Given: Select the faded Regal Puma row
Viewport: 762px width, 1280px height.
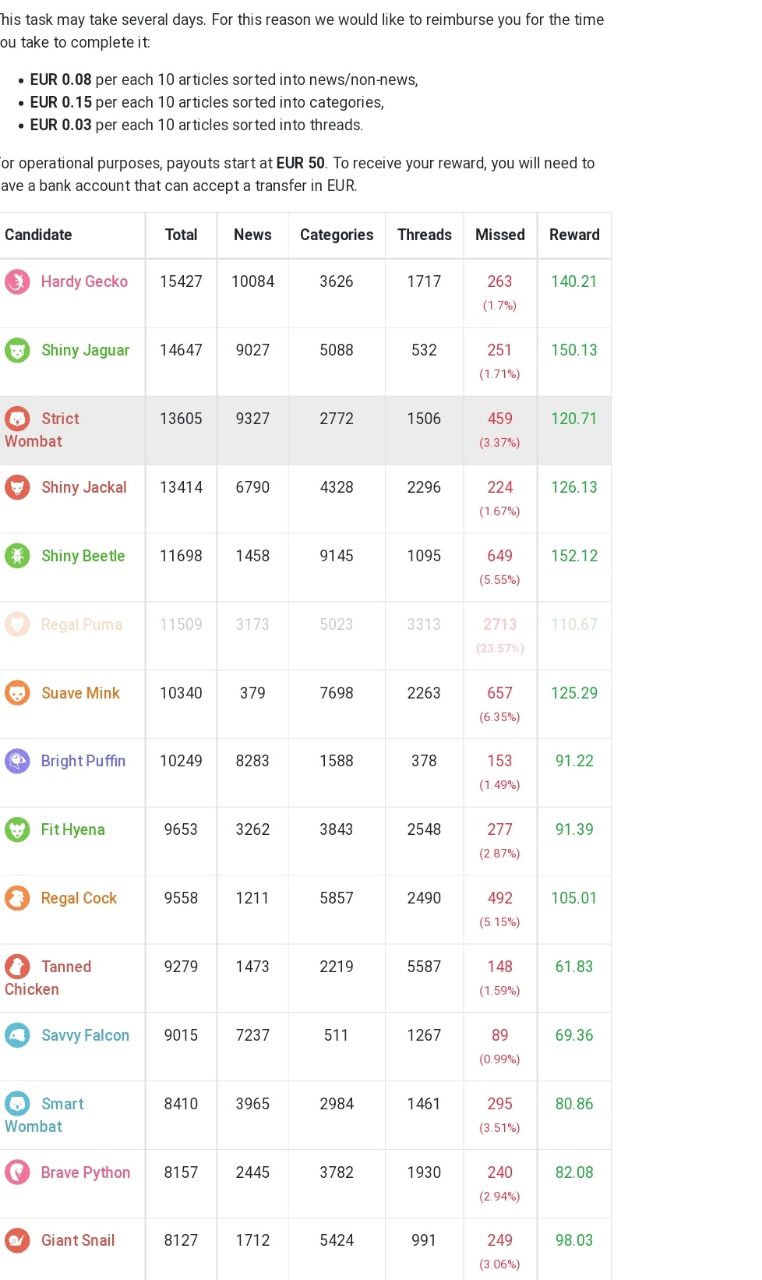Looking at the screenshot, I should pyautogui.click(x=305, y=636).
